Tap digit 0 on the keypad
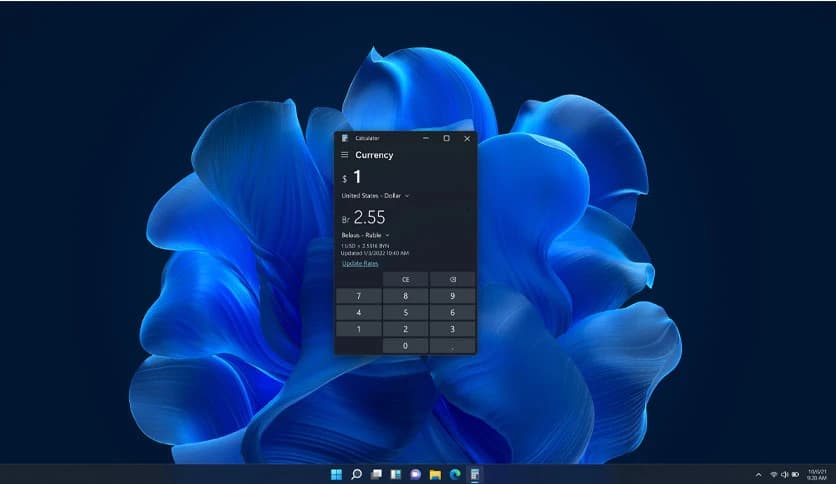This screenshot has width=836, height=484. tap(405, 345)
